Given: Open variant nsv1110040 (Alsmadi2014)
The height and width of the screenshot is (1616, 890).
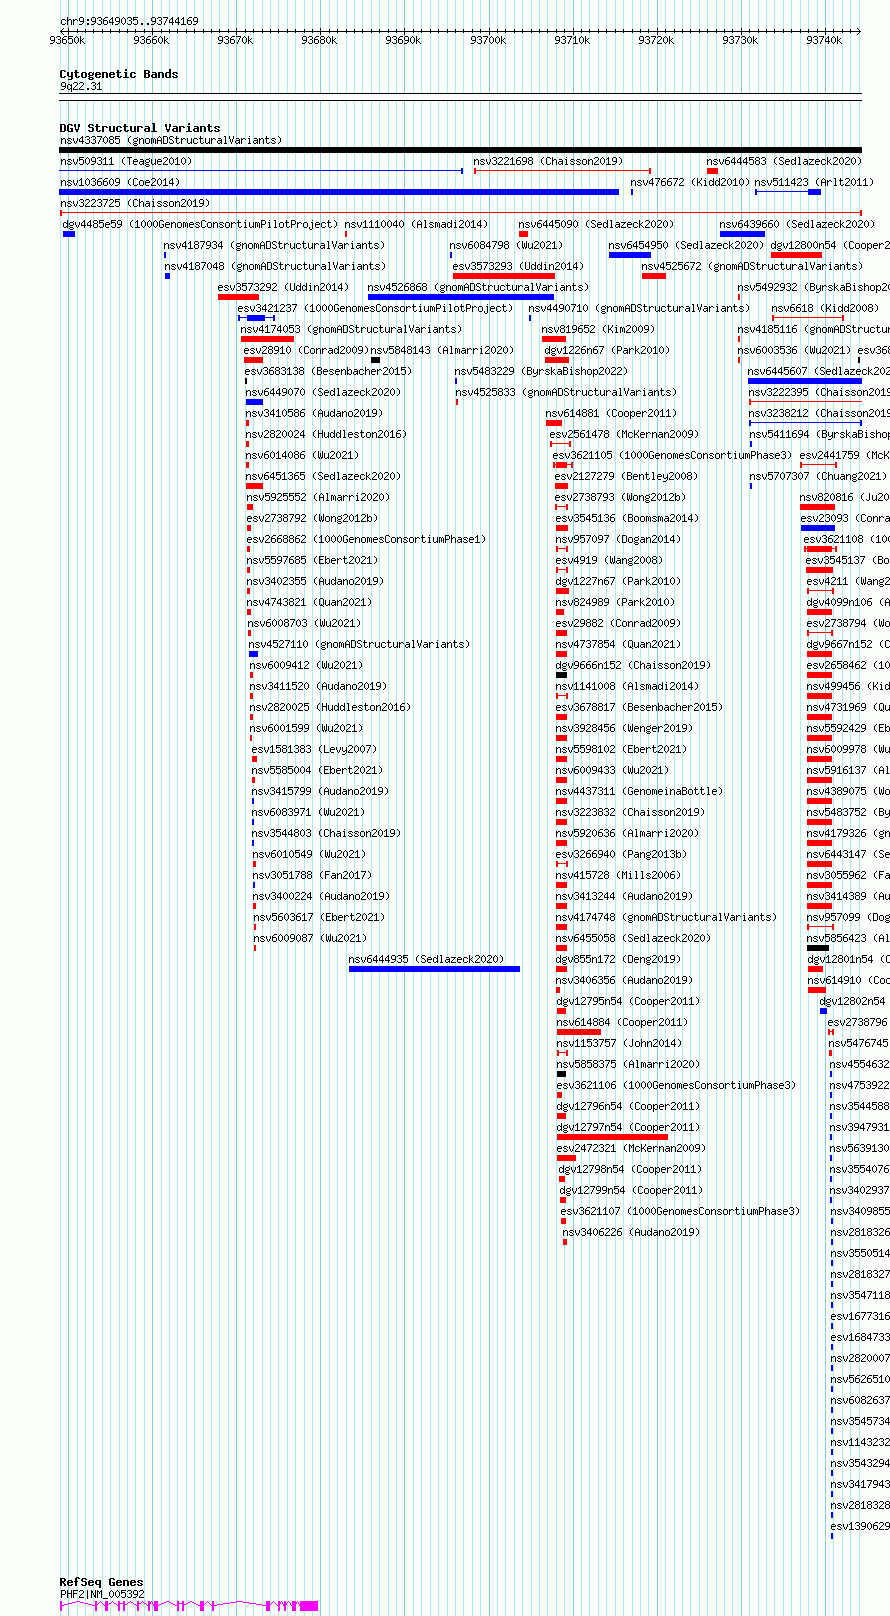Looking at the screenshot, I should [x=416, y=224].
